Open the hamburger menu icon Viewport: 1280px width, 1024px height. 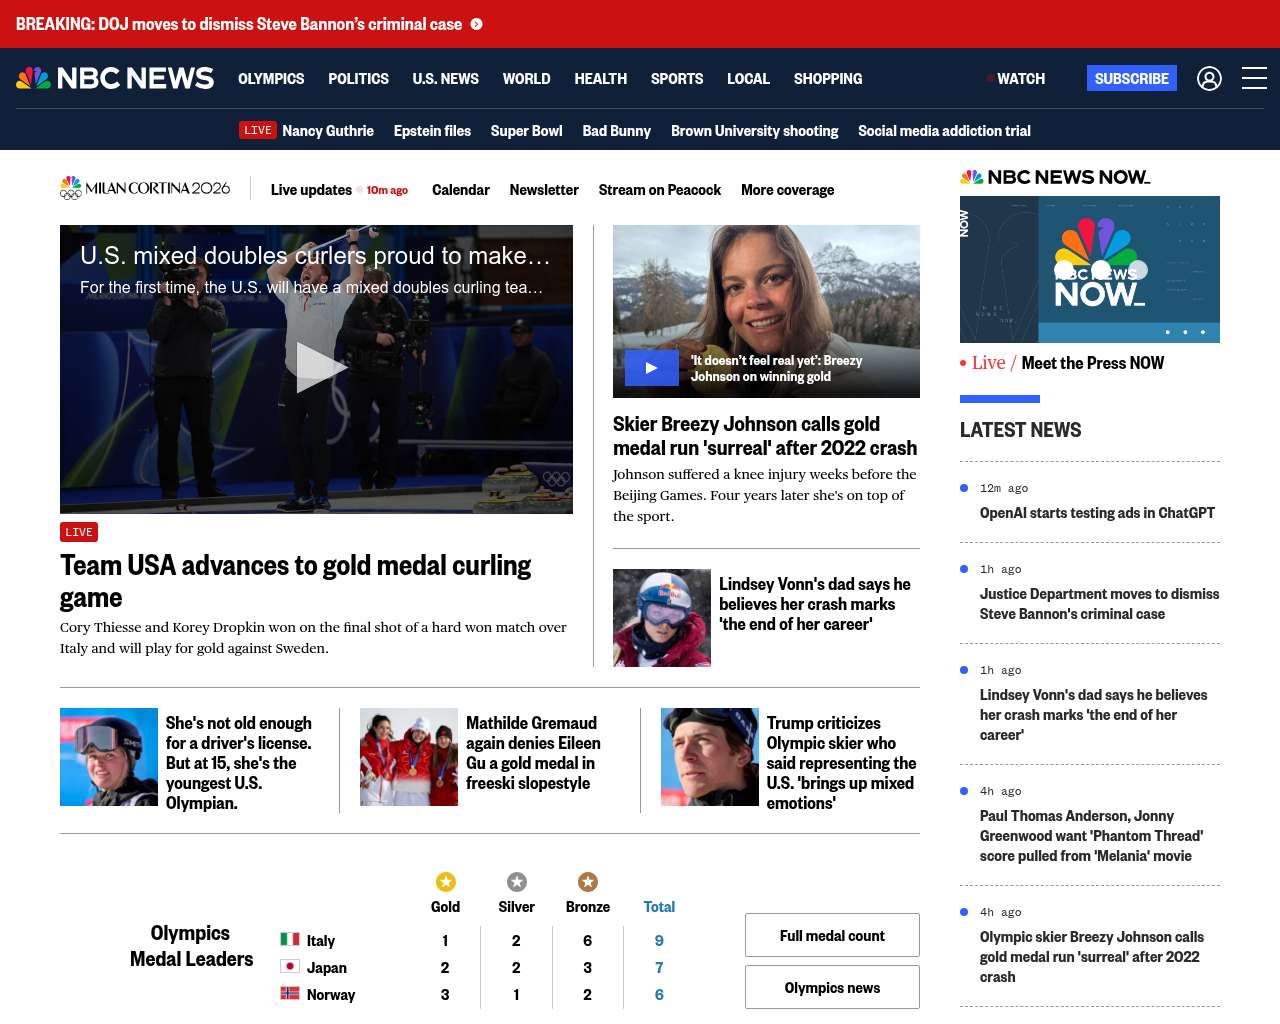1254,78
